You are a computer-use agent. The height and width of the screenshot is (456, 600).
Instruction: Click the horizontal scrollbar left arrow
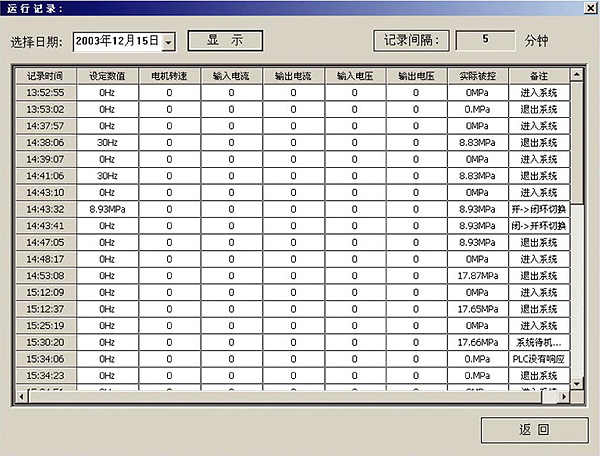click(x=21, y=397)
